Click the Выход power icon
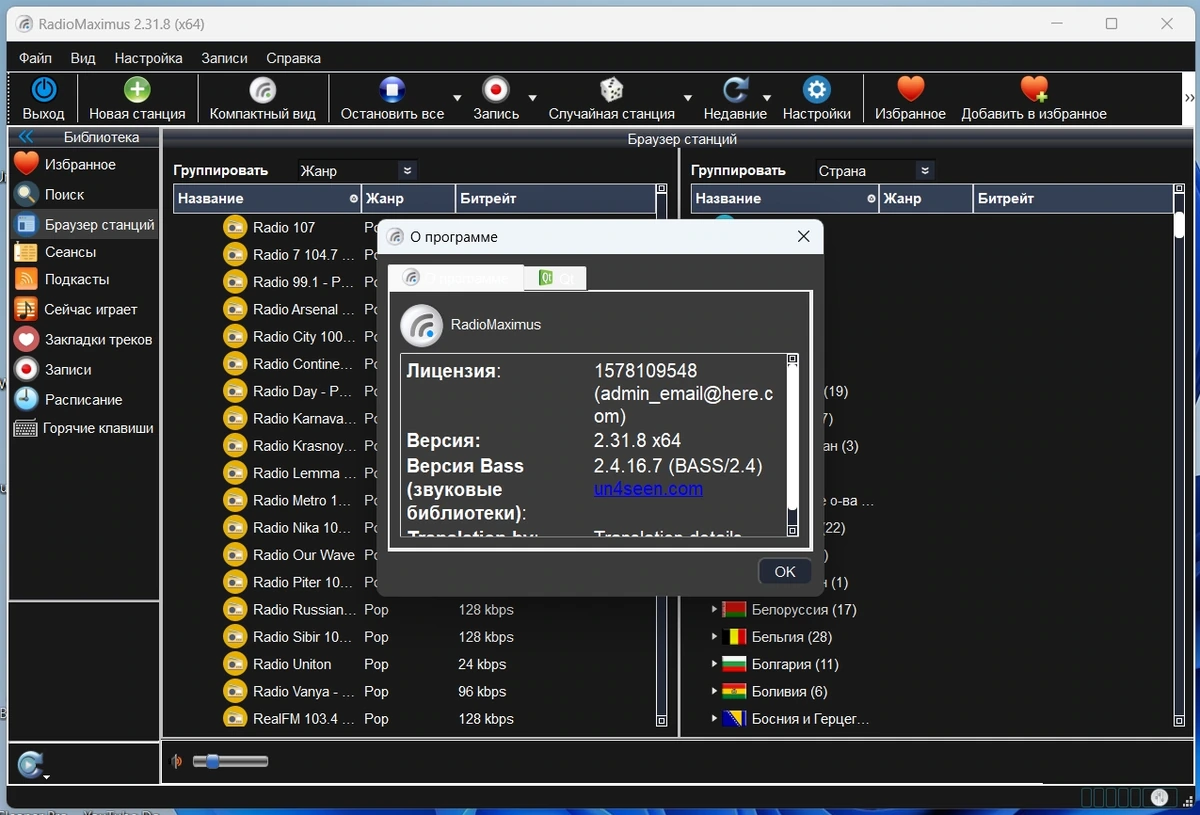The image size is (1200, 815). [x=43, y=90]
